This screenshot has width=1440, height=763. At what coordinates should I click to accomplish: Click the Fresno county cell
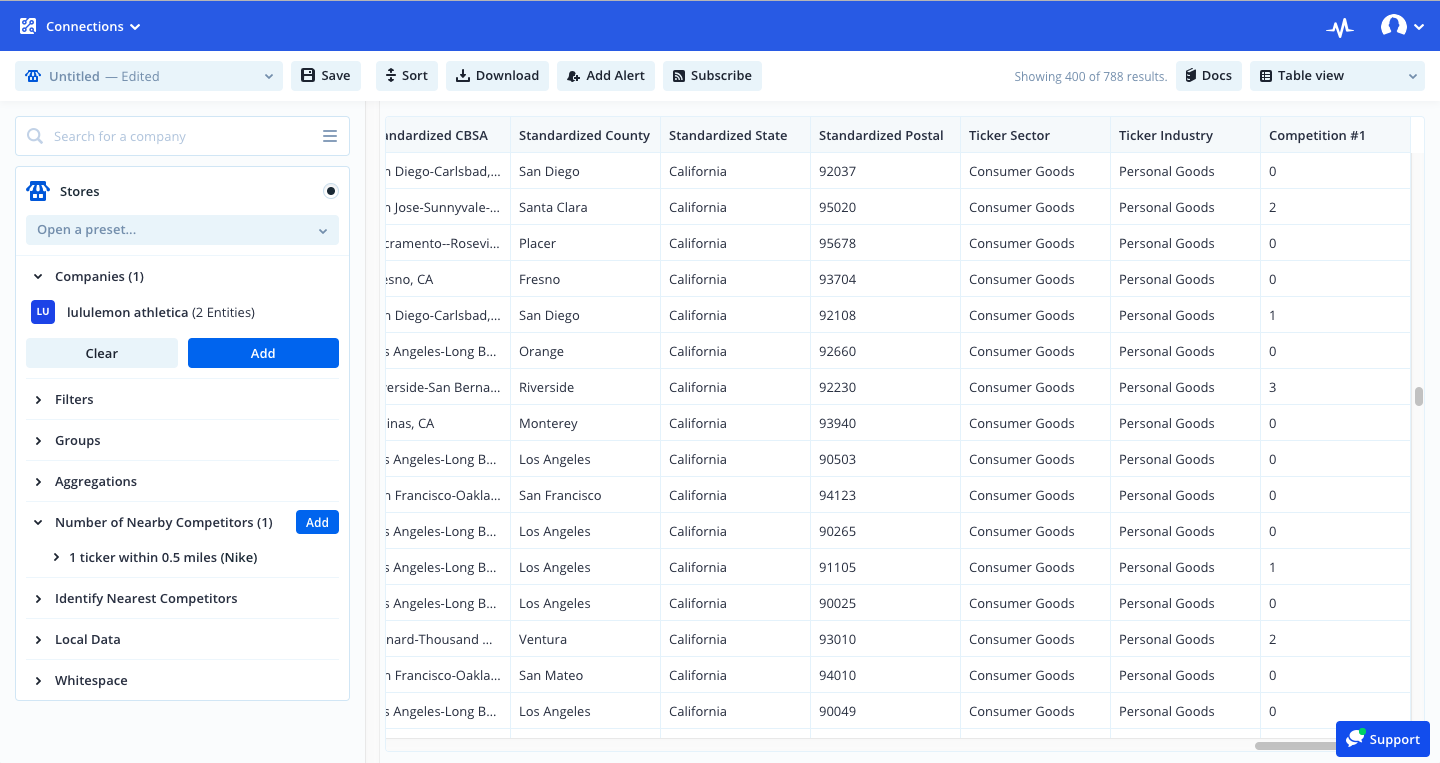point(585,279)
